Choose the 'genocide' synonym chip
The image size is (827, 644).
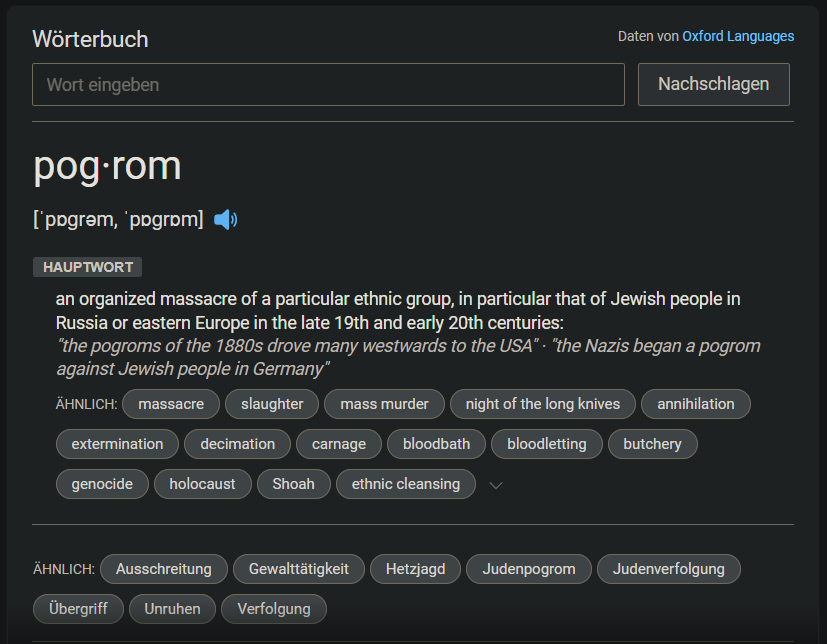102,484
